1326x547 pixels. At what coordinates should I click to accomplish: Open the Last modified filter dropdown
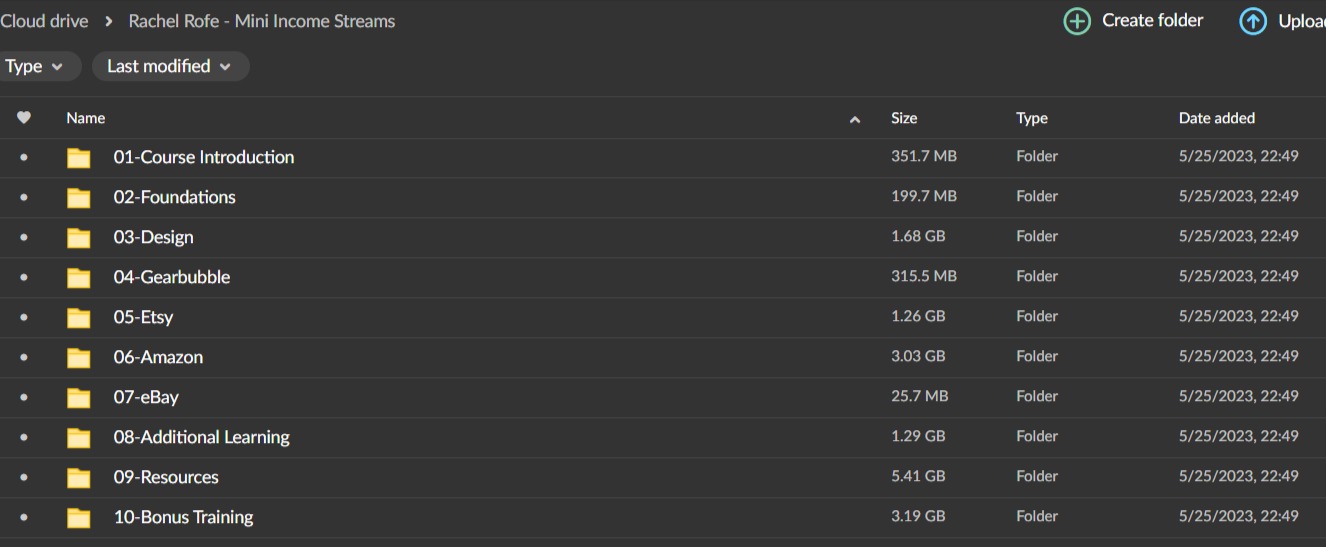[x=170, y=66]
